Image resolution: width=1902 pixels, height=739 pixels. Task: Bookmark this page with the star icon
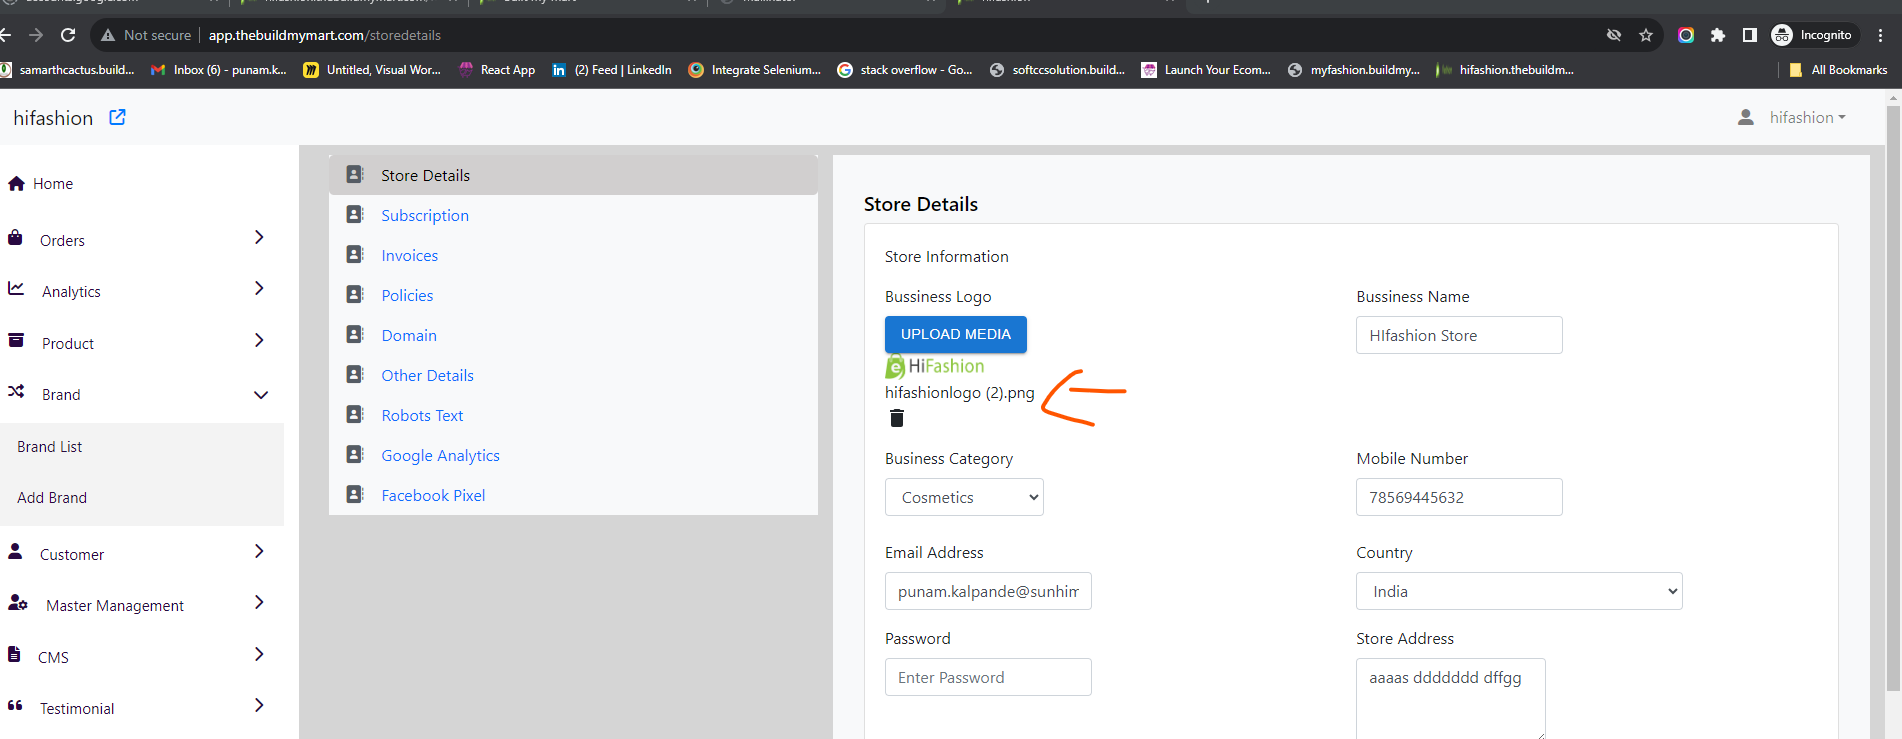click(1646, 35)
